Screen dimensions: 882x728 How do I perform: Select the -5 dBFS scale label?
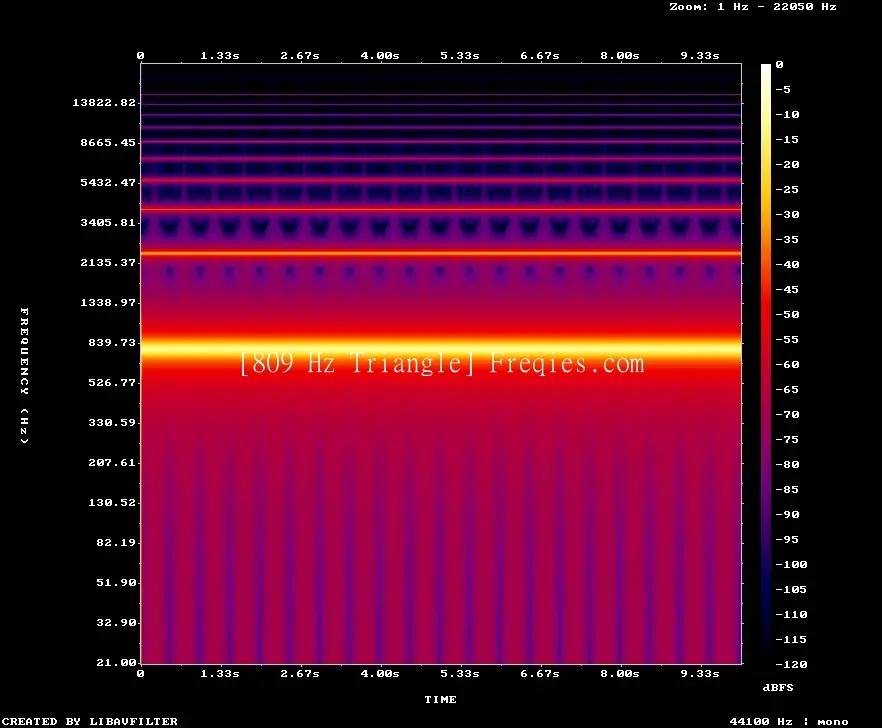[783, 89]
